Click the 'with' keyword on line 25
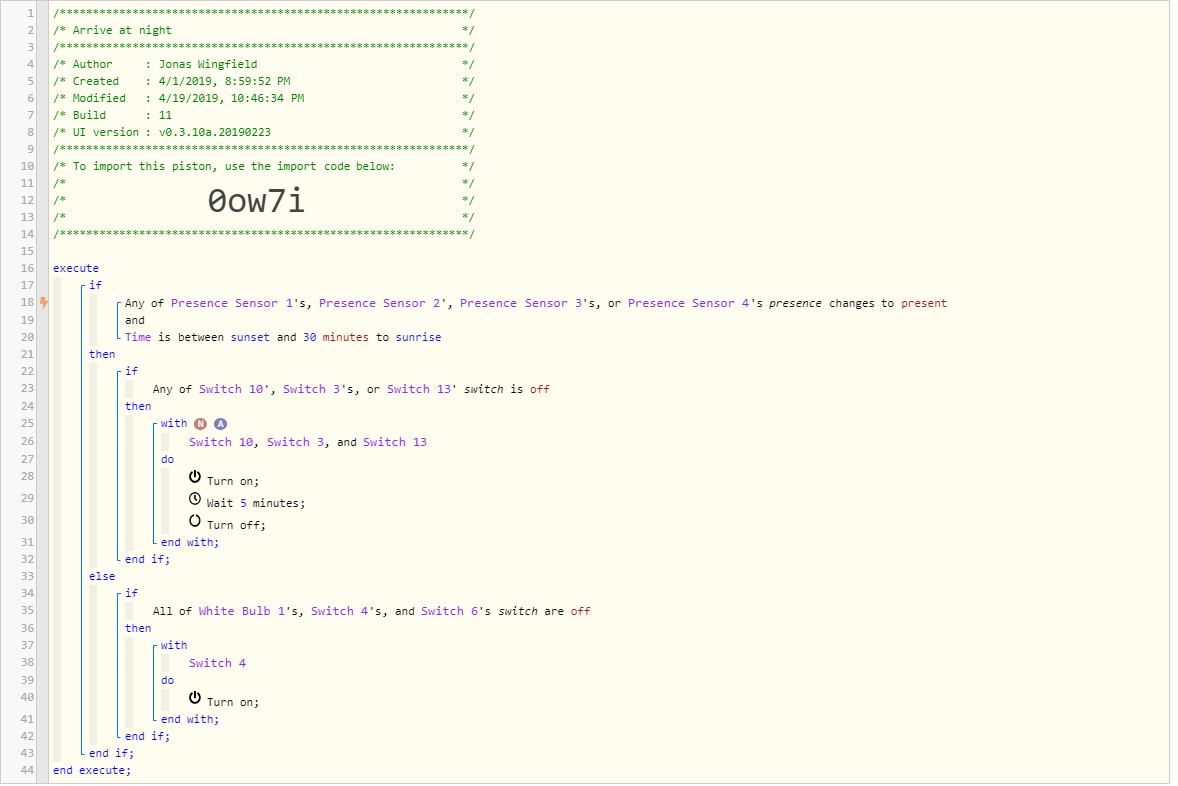The width and height of the screenshot is (1178, 786). (174, 424)
